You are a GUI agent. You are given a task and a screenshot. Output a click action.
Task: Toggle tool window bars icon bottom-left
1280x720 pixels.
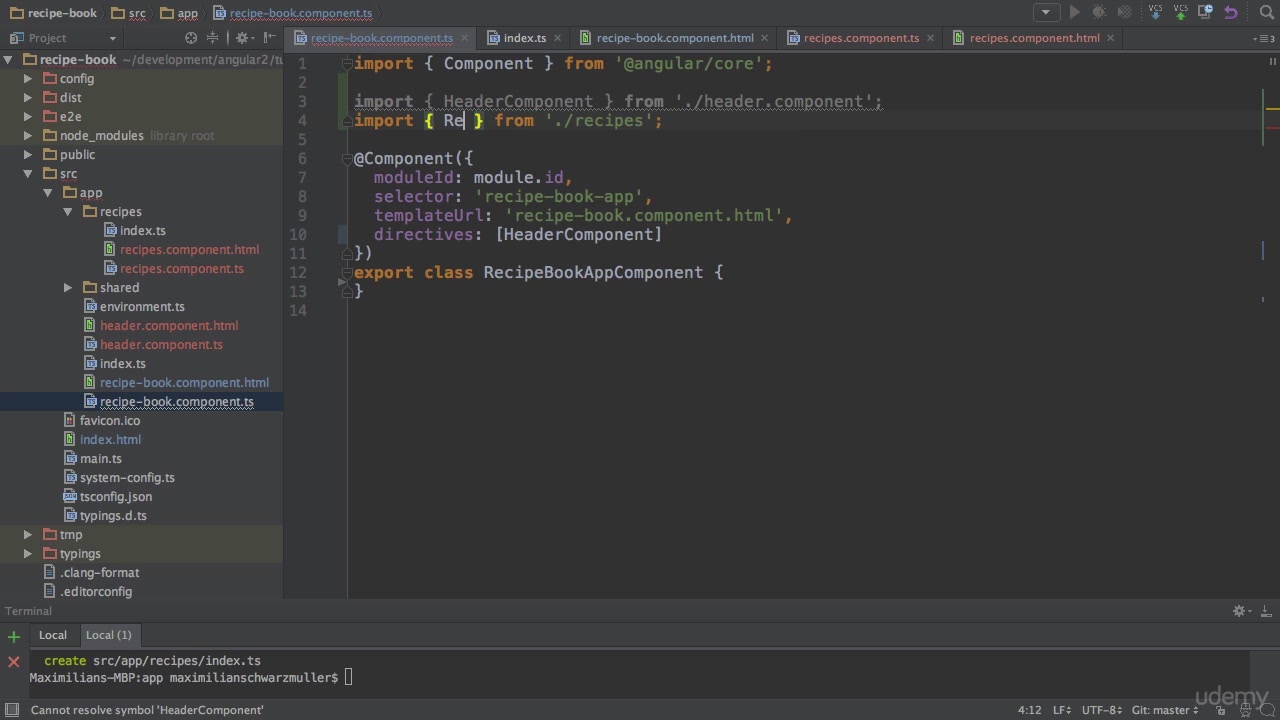pos(10,710)
